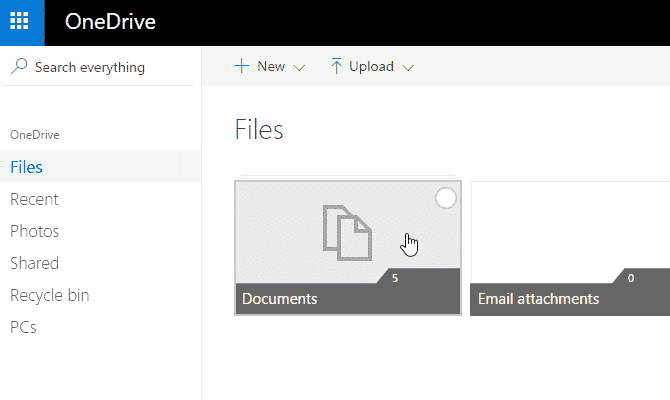Click the upload arrow icon
Screen dimensions: 670x400
coord(336,67)
